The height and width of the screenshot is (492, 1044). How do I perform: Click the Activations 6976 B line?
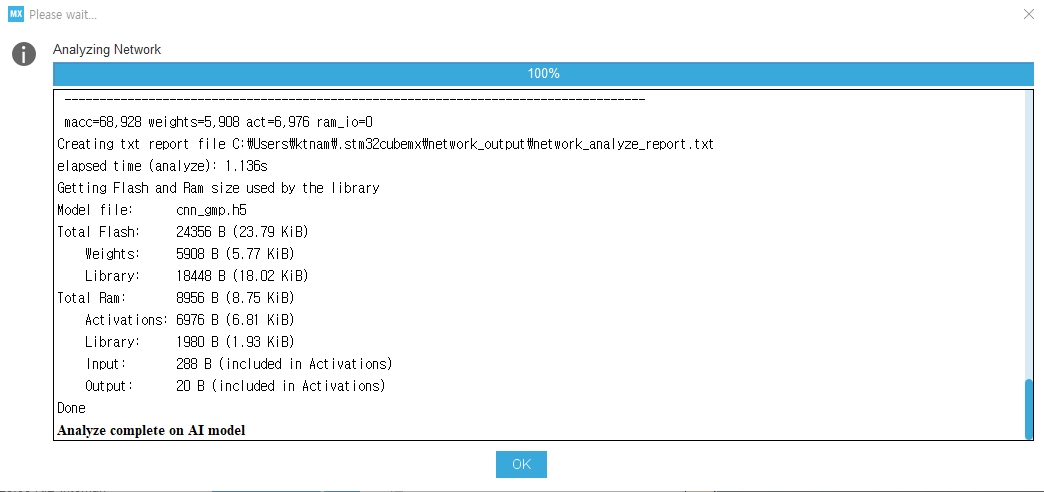(190, 320)
